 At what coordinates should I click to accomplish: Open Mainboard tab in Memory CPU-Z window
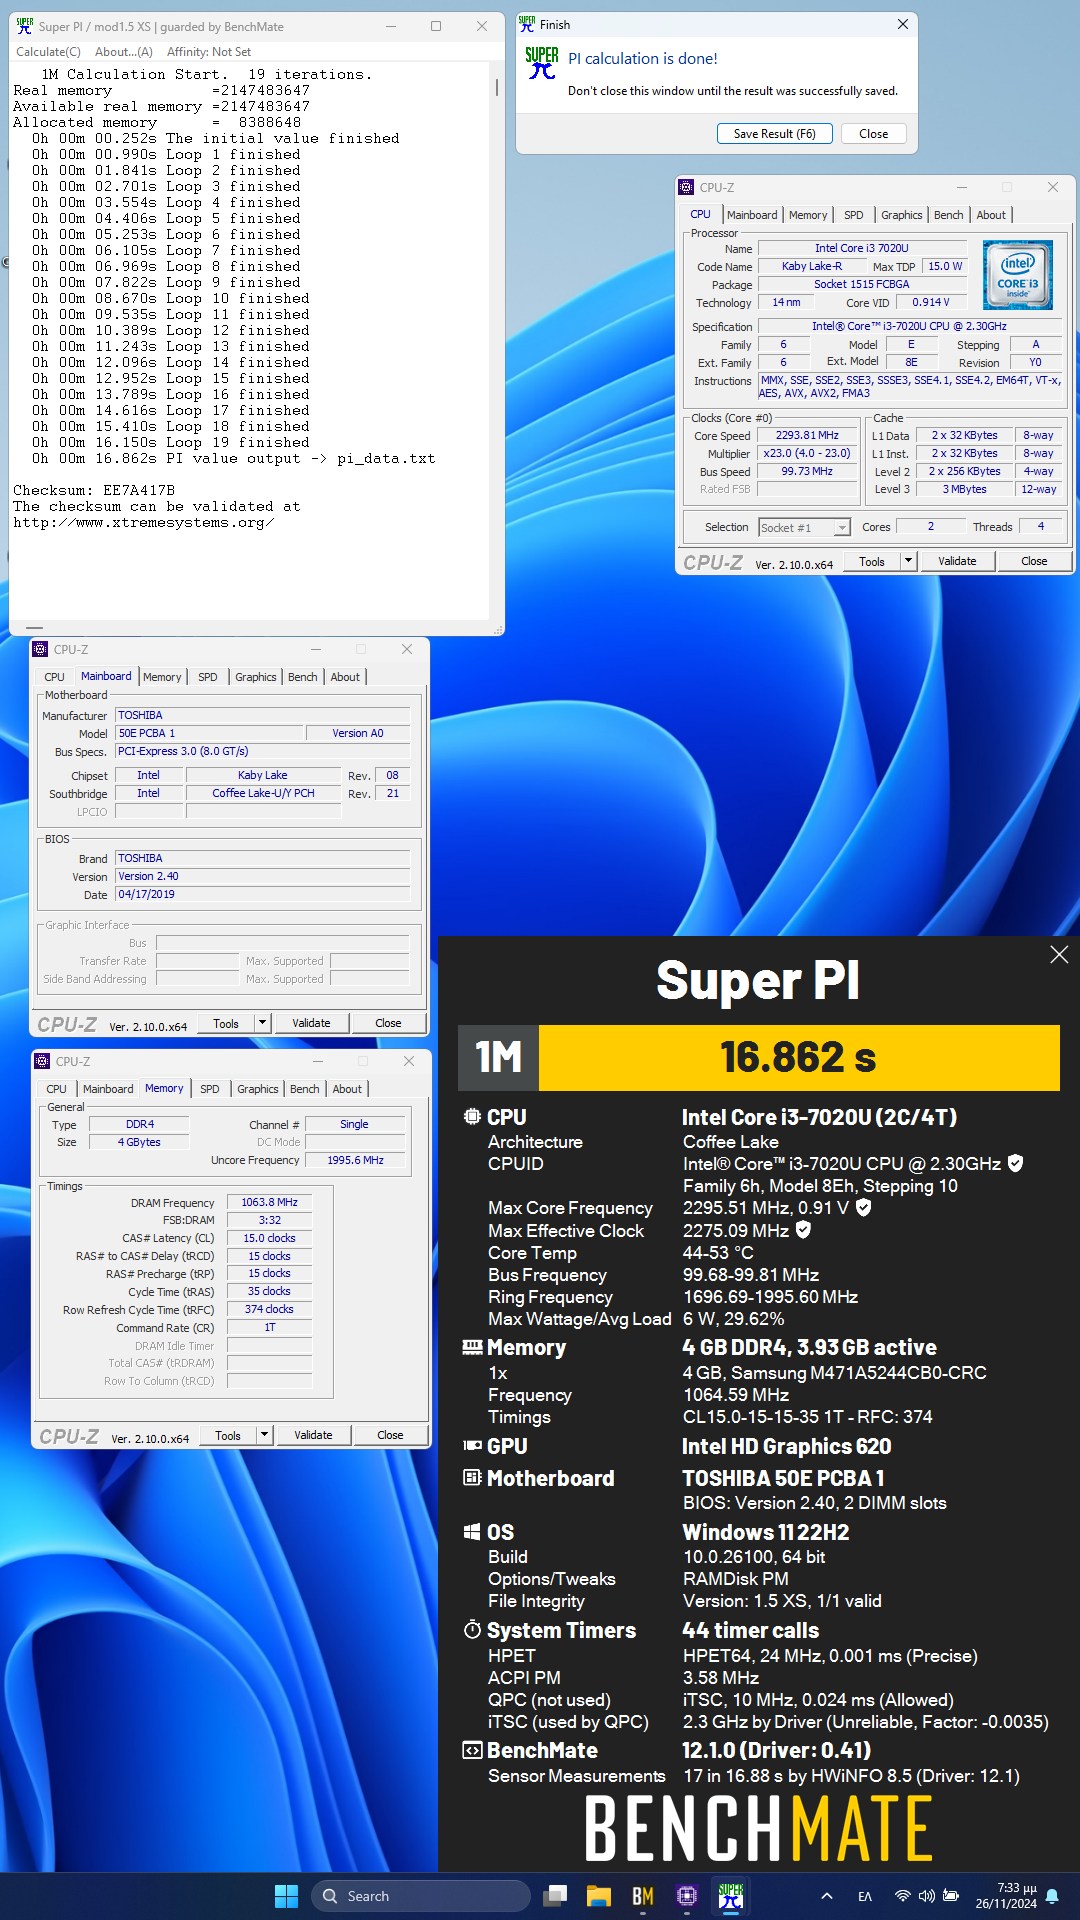point(108,1089)
